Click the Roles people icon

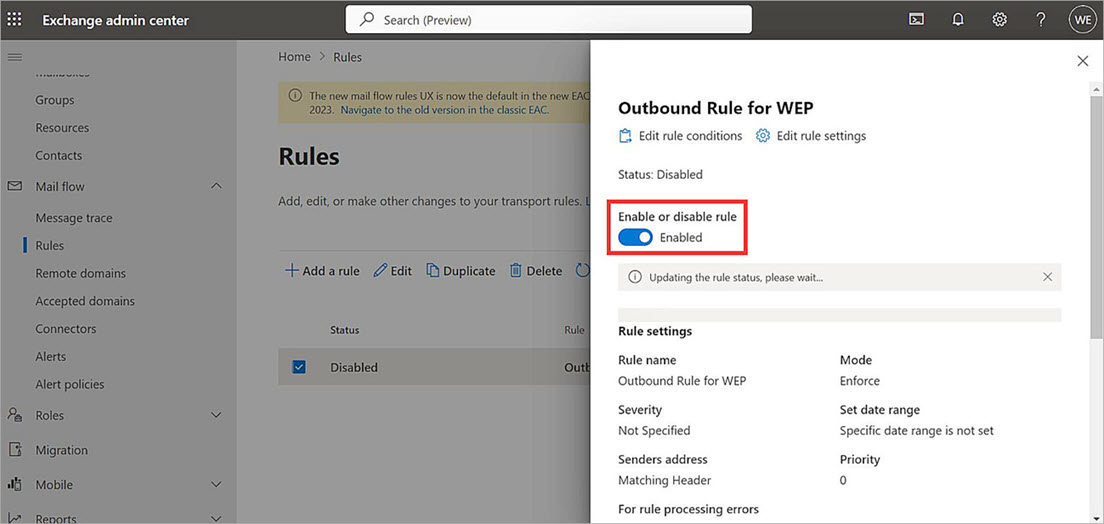click(14, 415)
